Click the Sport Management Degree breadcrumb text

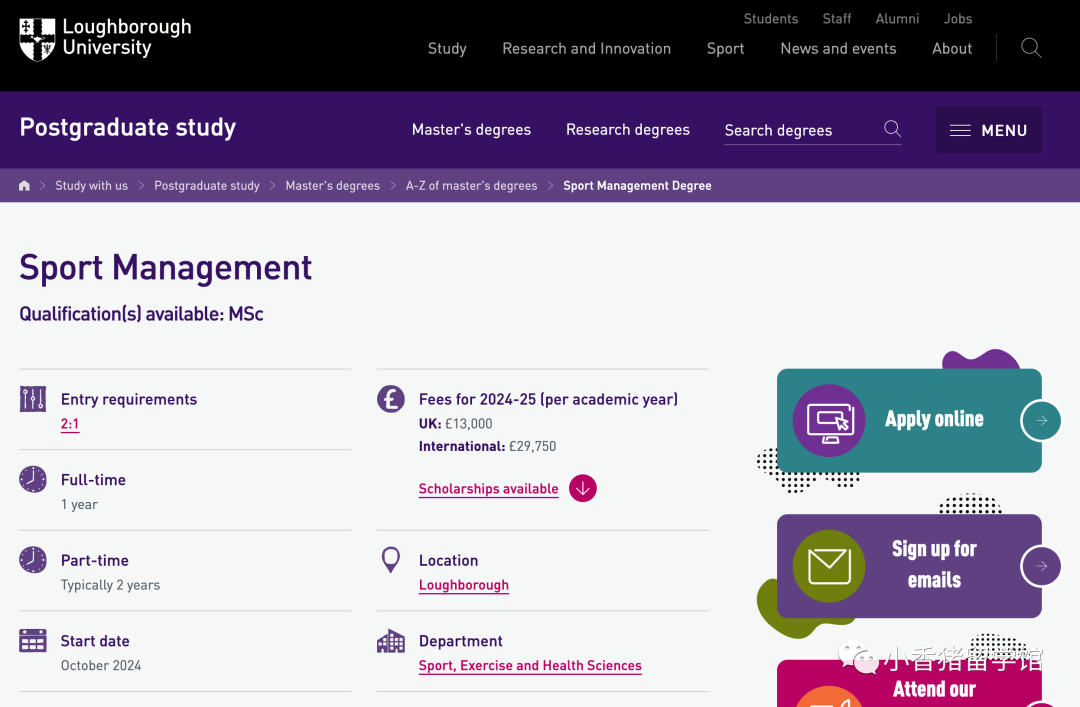[x=637, y=185]
